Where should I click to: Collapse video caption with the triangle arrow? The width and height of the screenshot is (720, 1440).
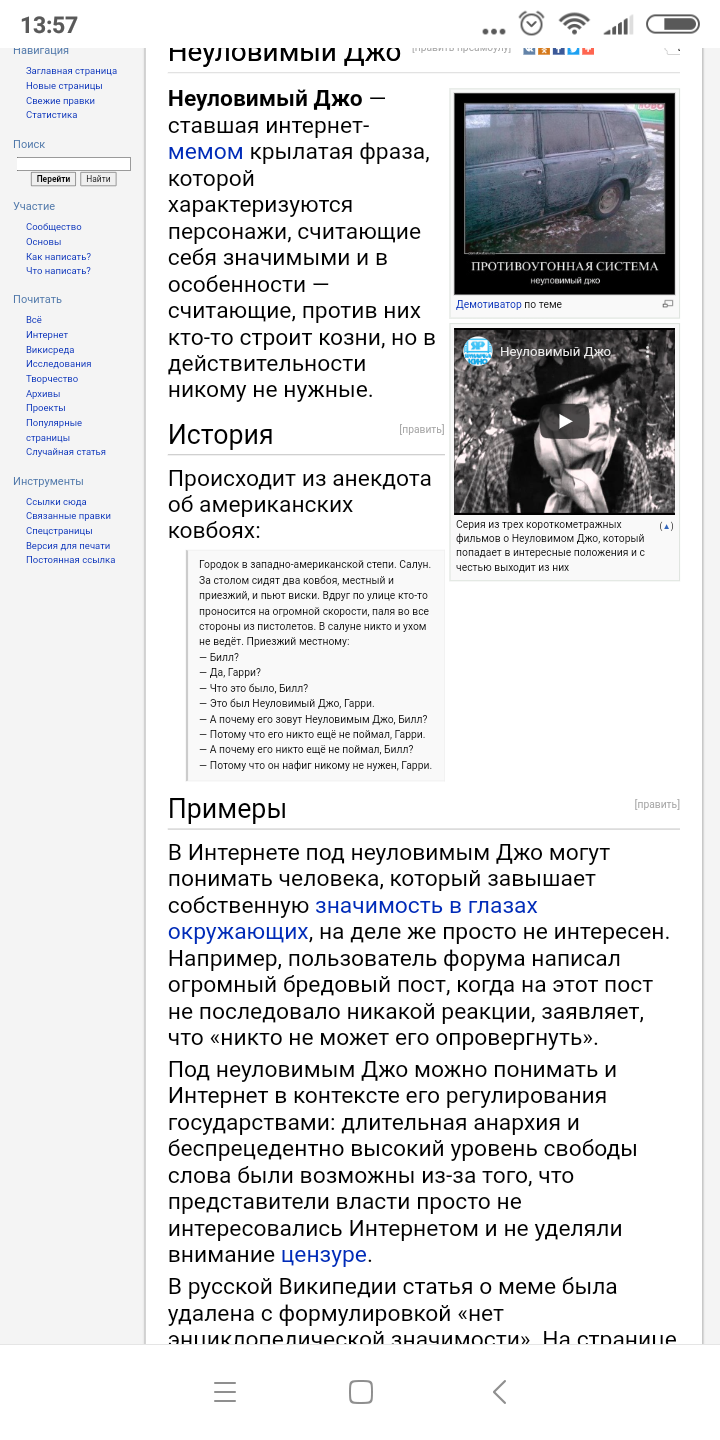coord(666,526)
